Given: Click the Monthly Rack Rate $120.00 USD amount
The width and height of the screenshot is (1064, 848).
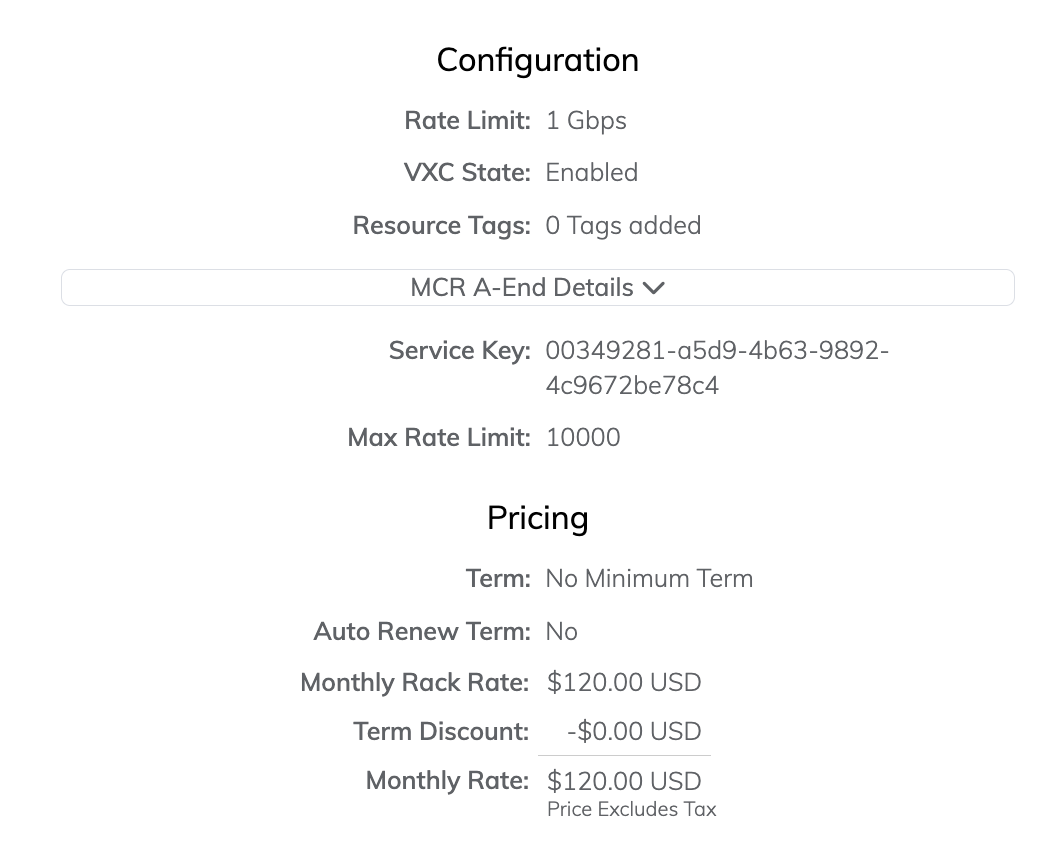Looking at the screenshot, I should tap(624, 683).
